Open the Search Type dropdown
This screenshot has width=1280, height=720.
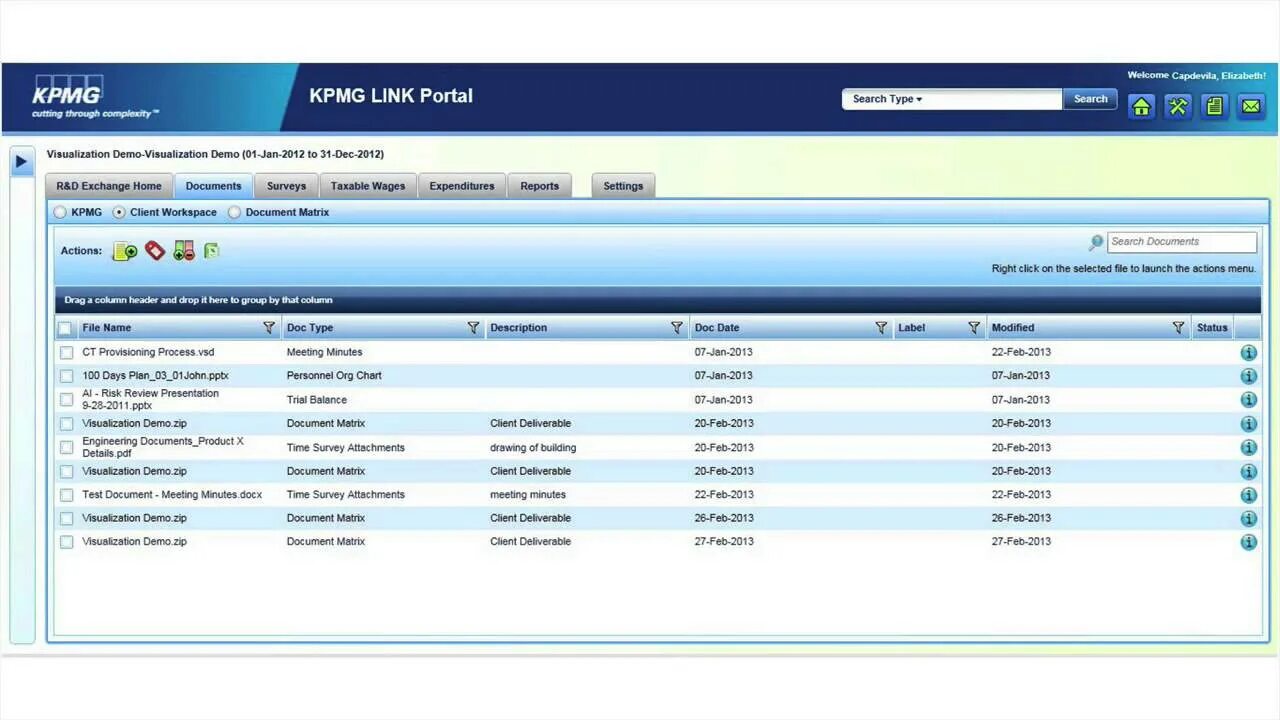[888, 99]
